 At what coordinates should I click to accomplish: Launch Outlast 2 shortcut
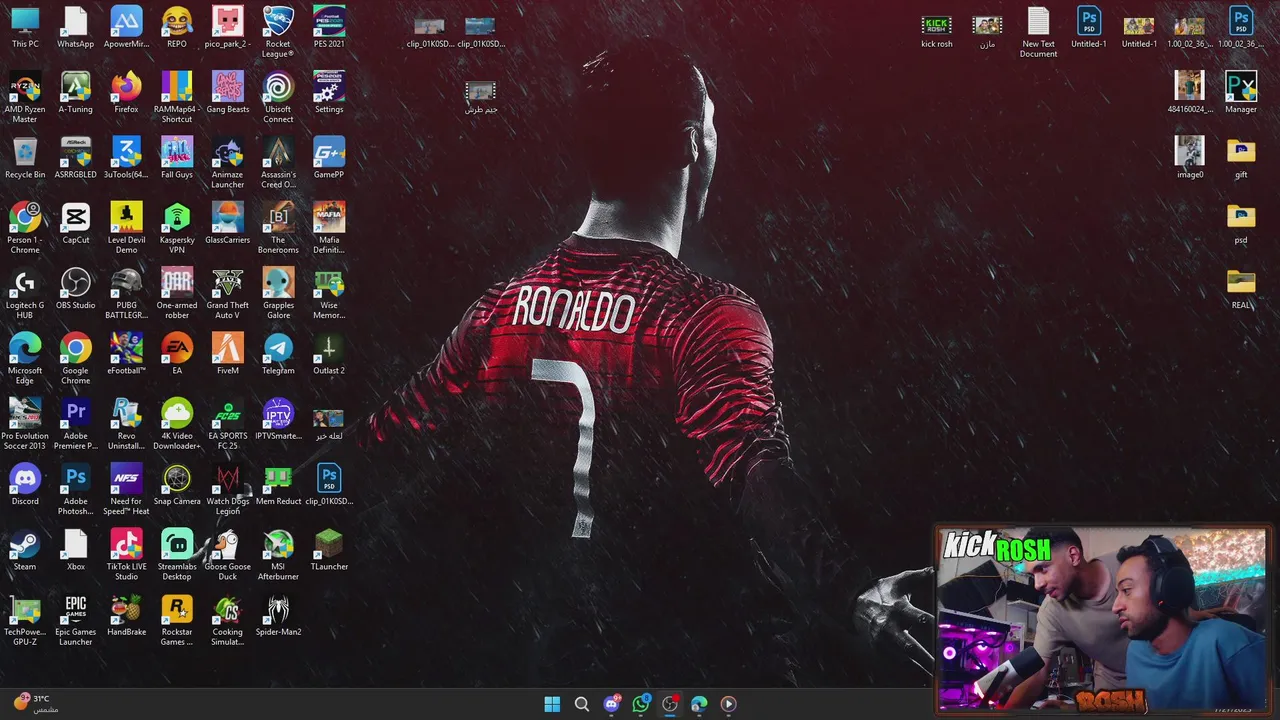click(x=329, y=354)
